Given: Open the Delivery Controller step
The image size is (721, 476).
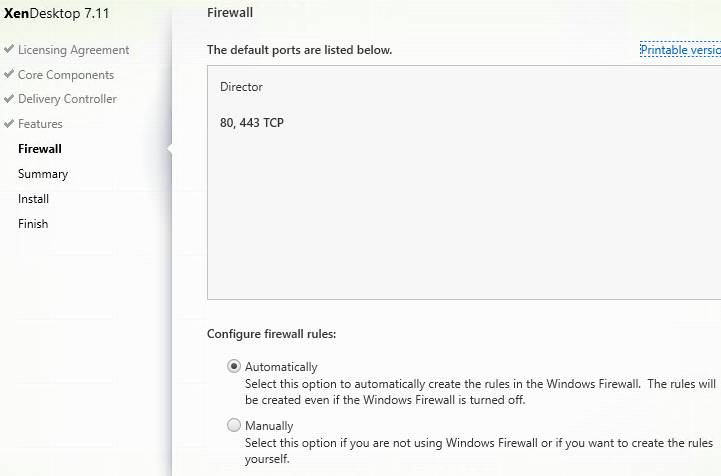Looking at the screenshot, I should point(67,99).
